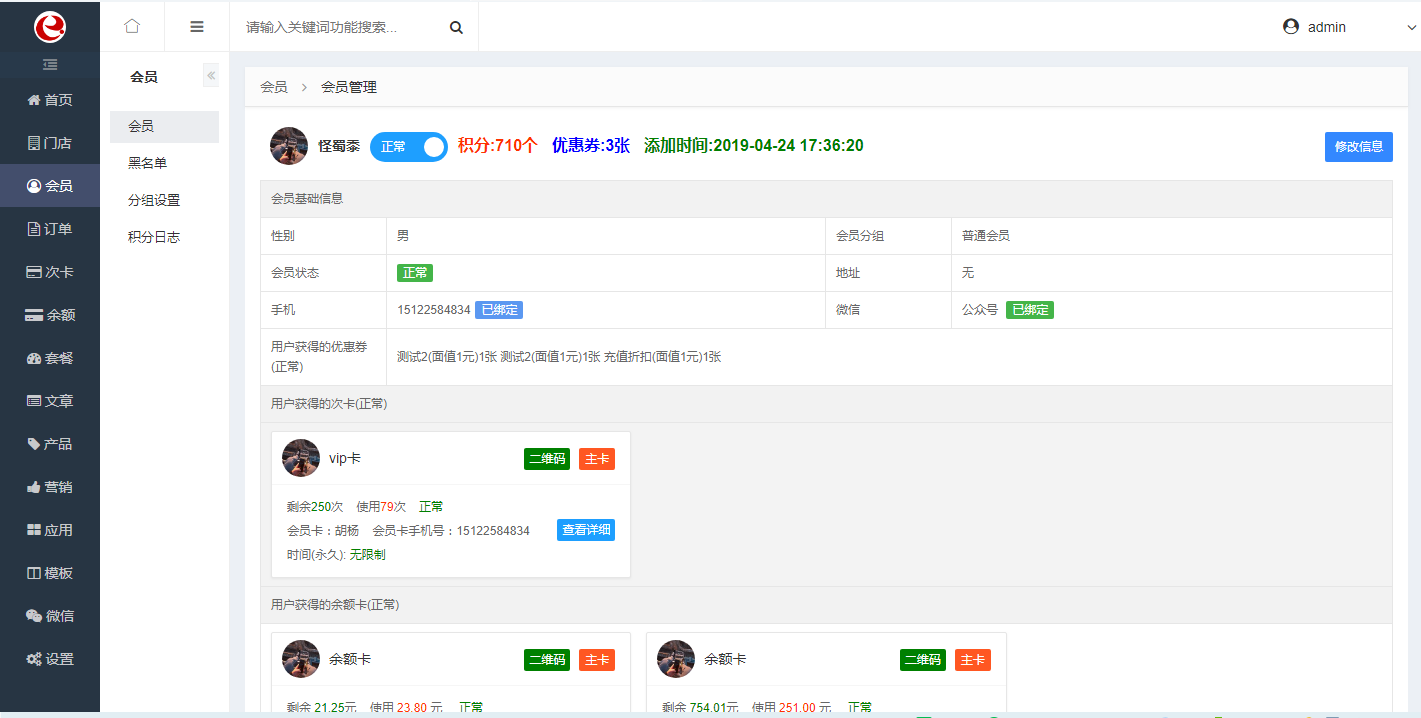Viewport: 1421px width, 718px height.
Task: Click 优惠券:3张 coupon count text
Action: [x=591, y=145]
